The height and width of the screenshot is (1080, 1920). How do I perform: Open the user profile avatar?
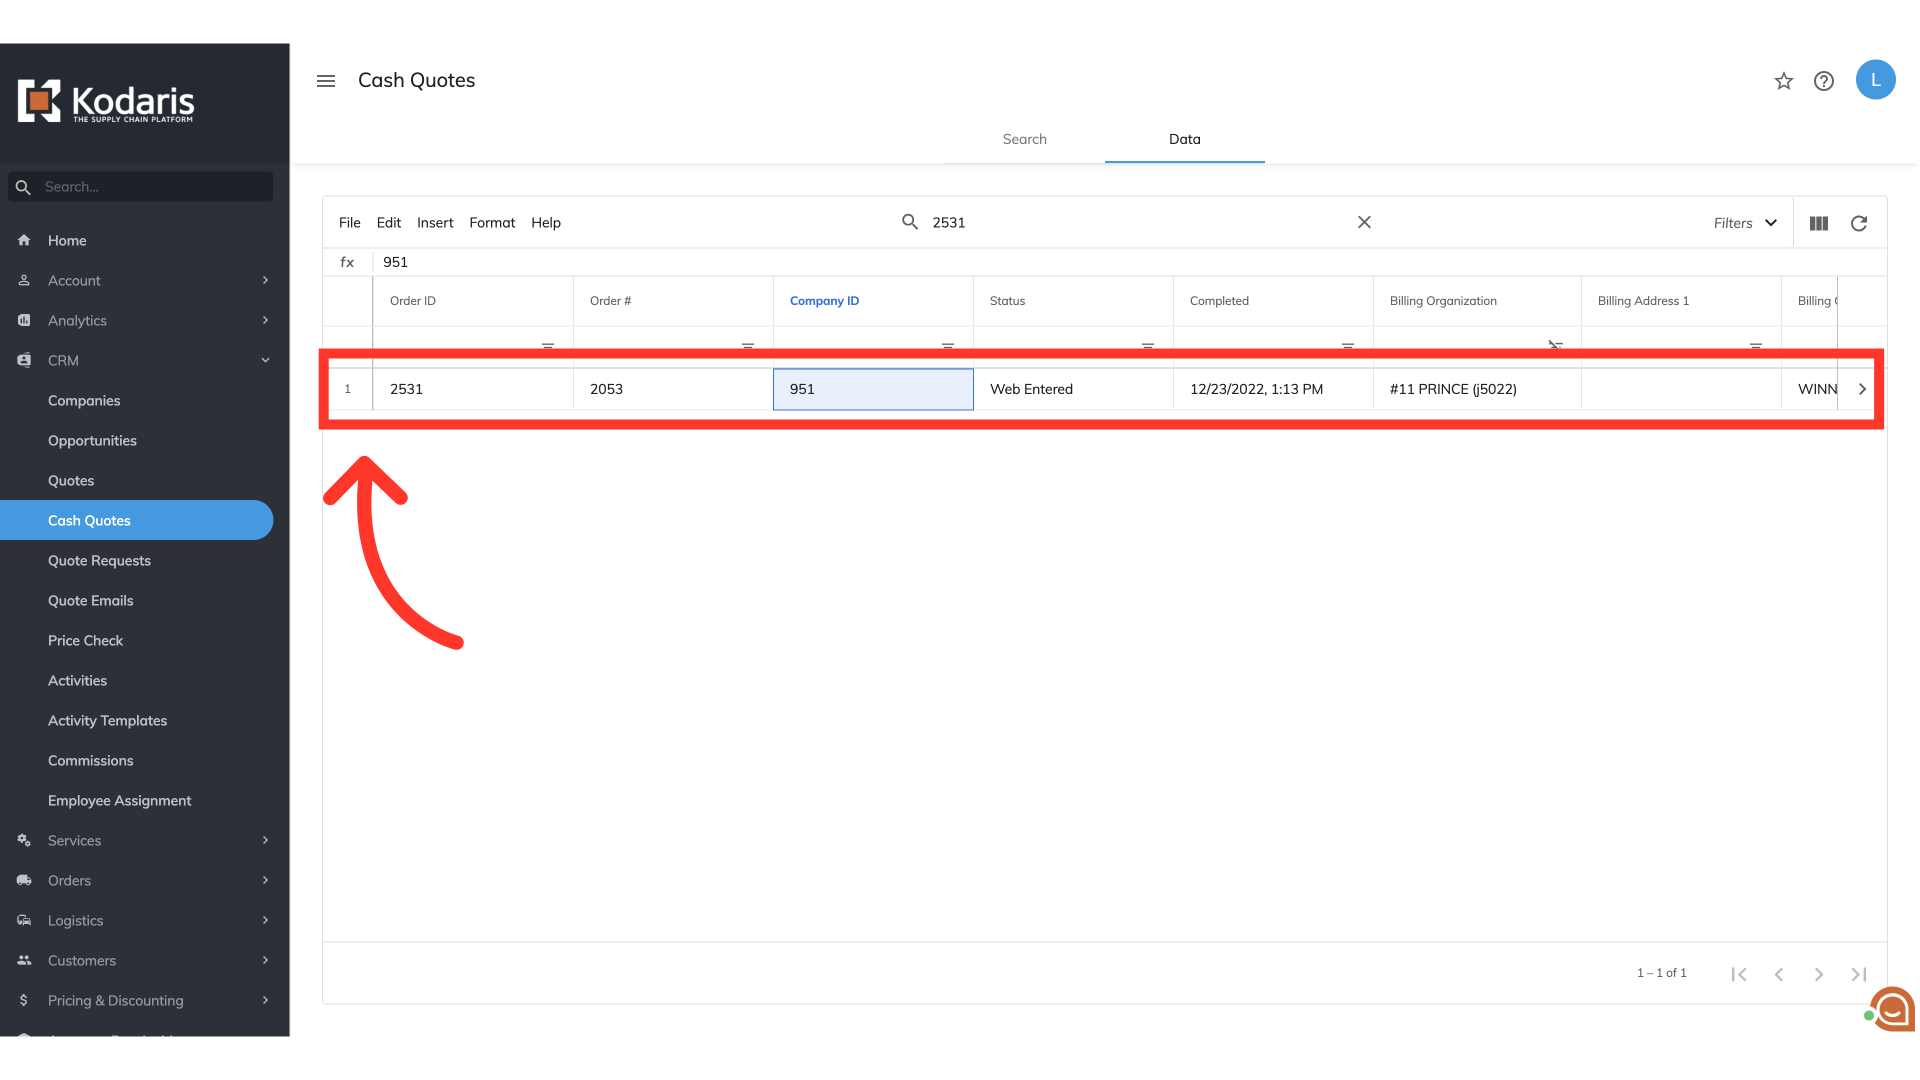pos(1875,80)
